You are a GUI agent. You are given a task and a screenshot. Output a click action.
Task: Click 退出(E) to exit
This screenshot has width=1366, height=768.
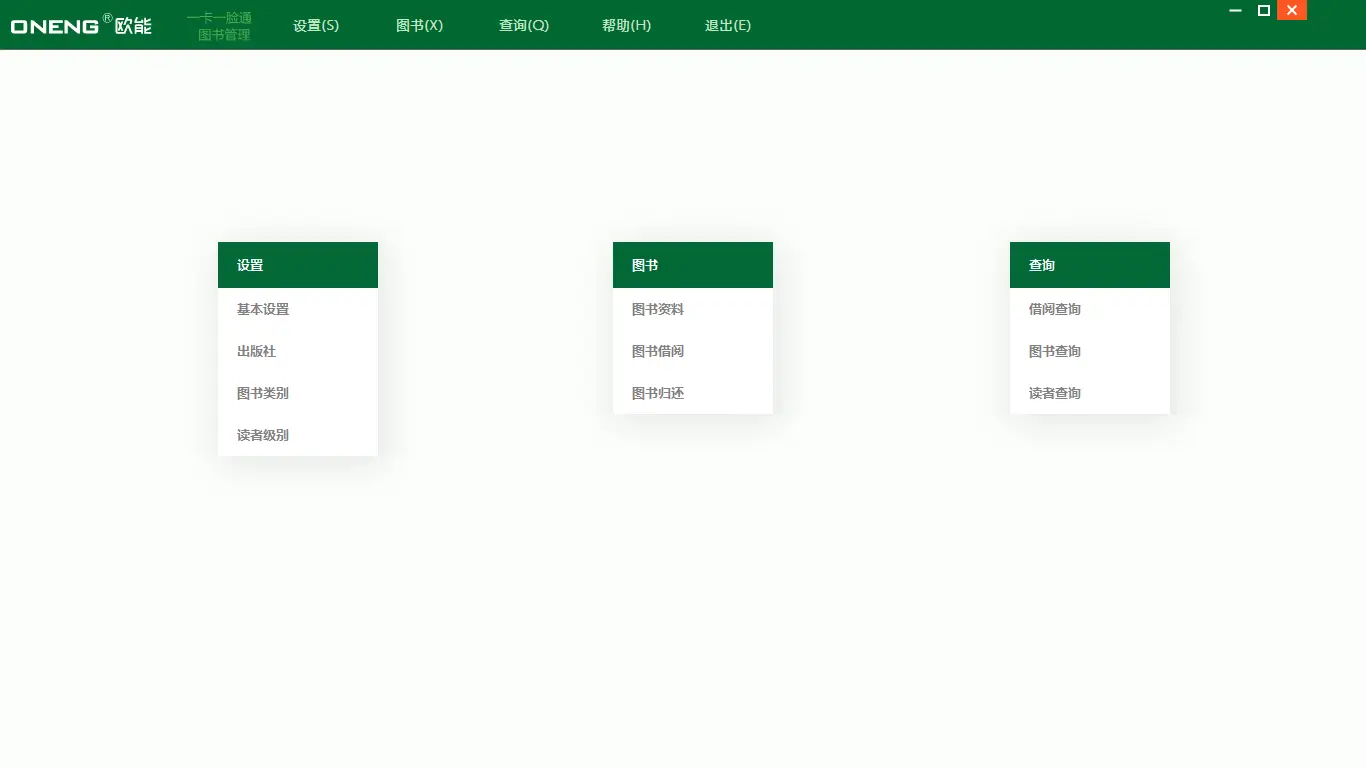(x=728, y=25)
